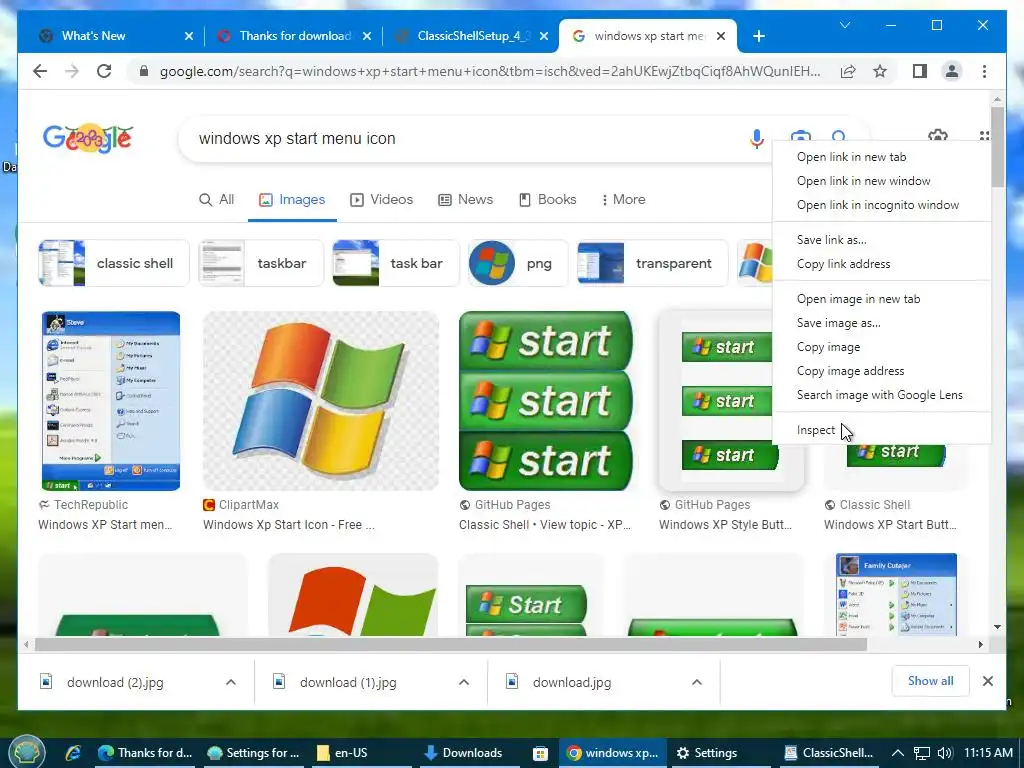Expand options for download.jpg
The width and height of the screenshot is (1024, 768).
697,682
